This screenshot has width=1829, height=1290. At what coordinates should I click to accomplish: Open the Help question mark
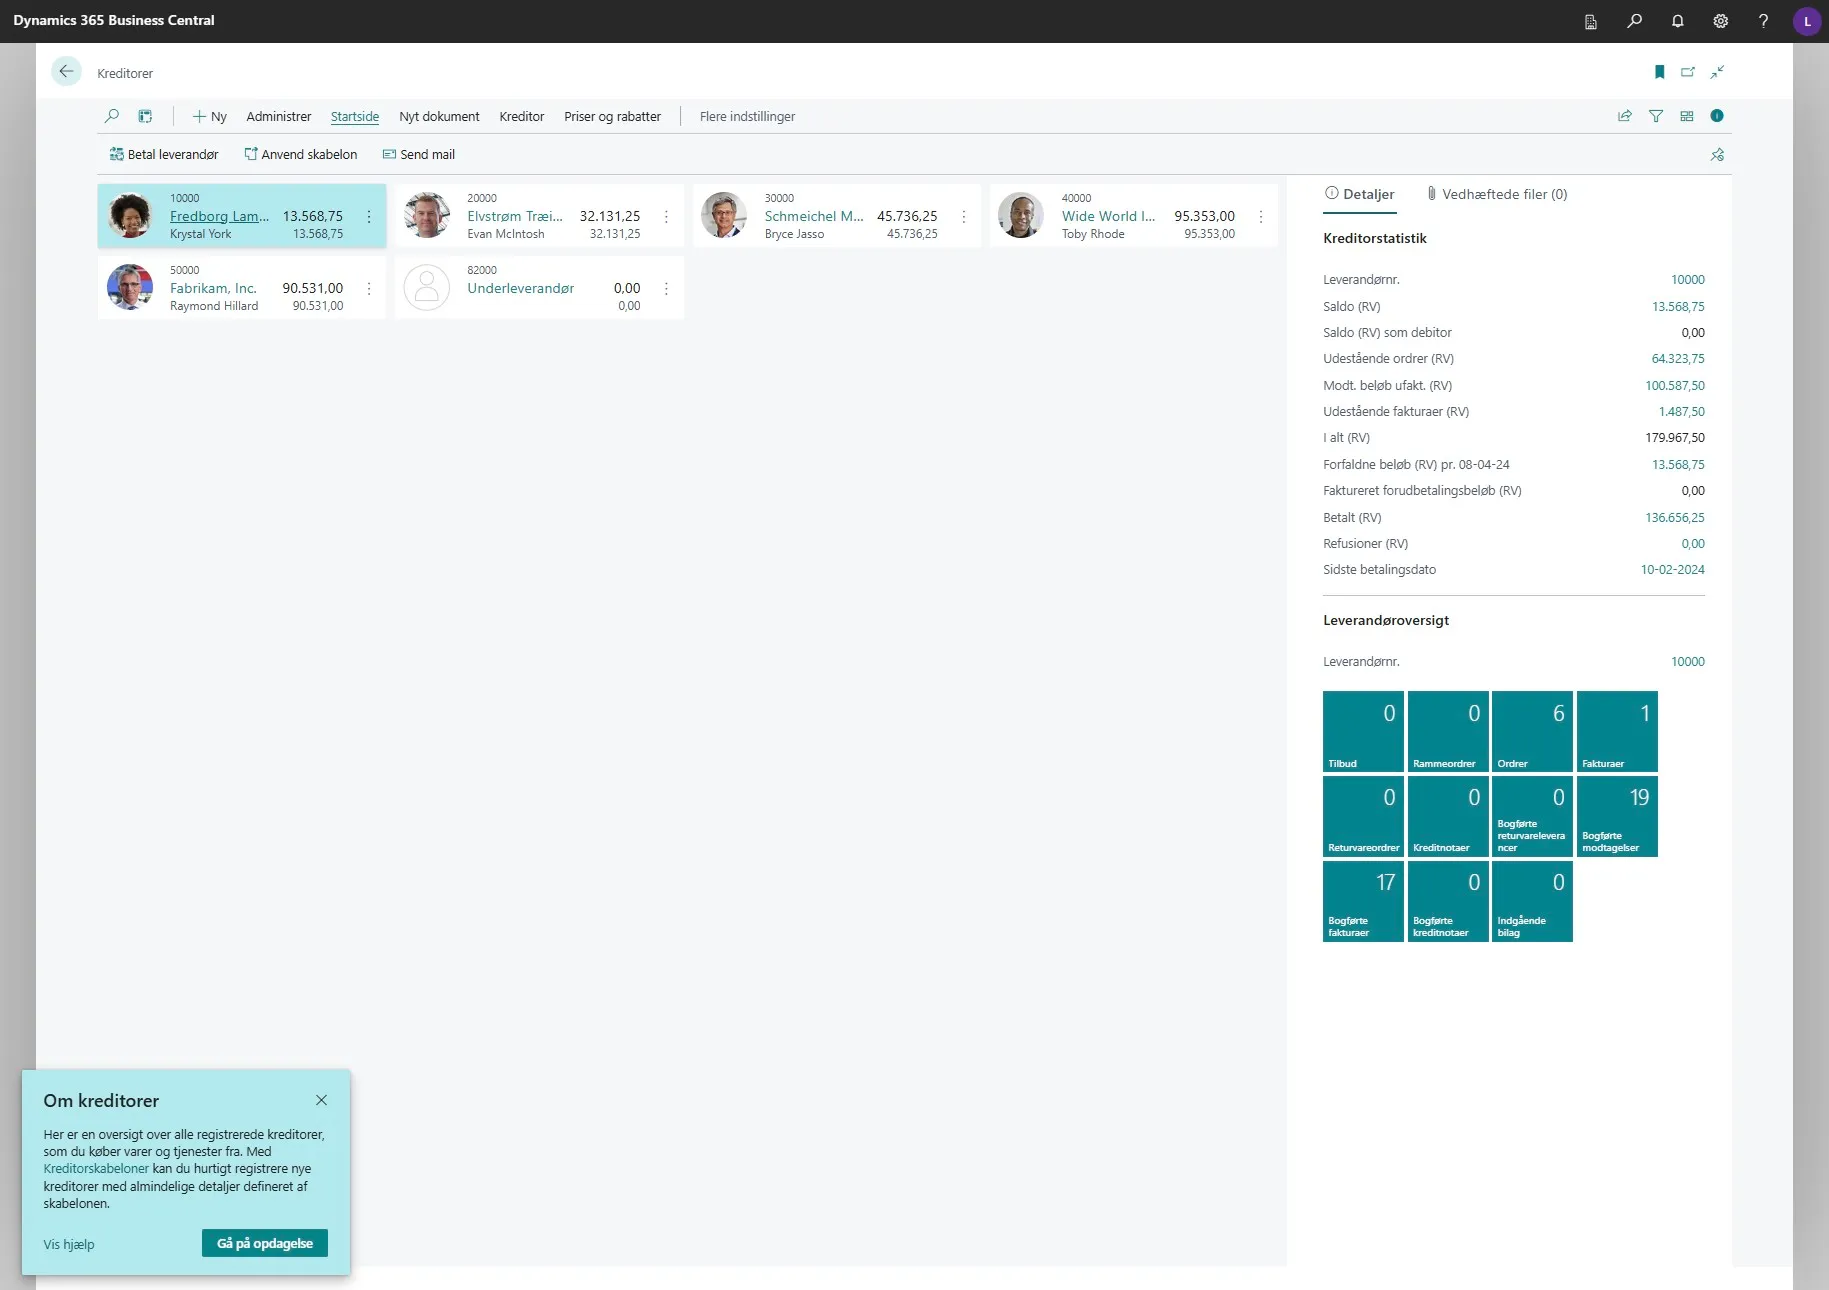(x=1764, y=21)
